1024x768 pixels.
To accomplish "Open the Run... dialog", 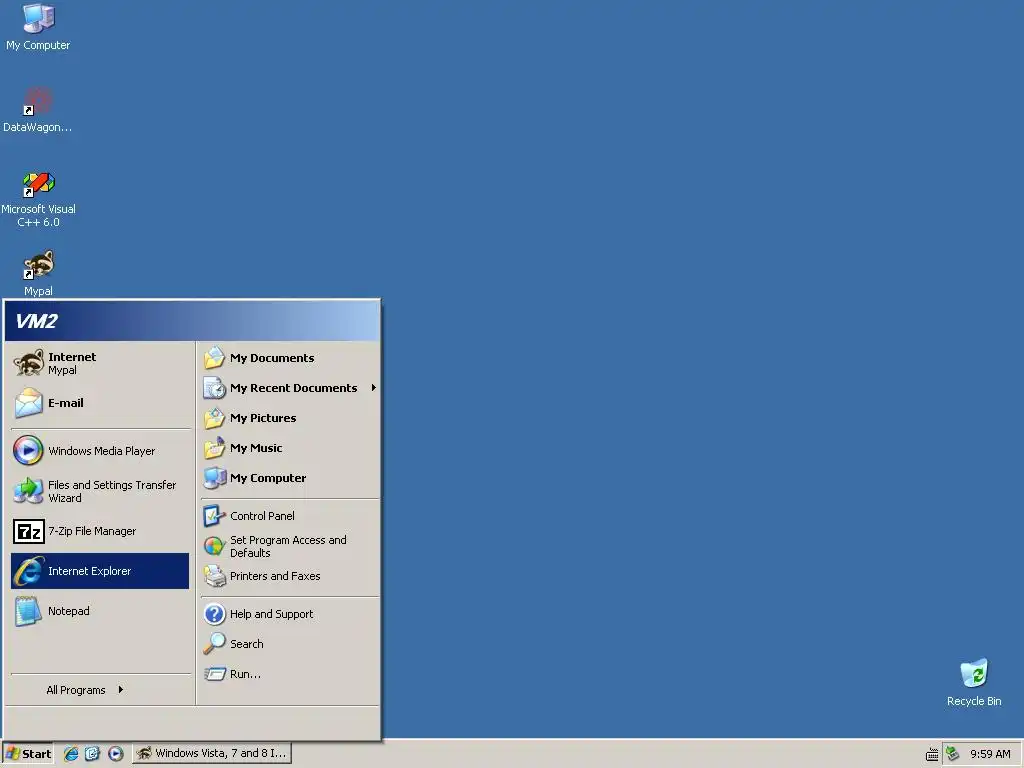I will [x=290, y=674].
